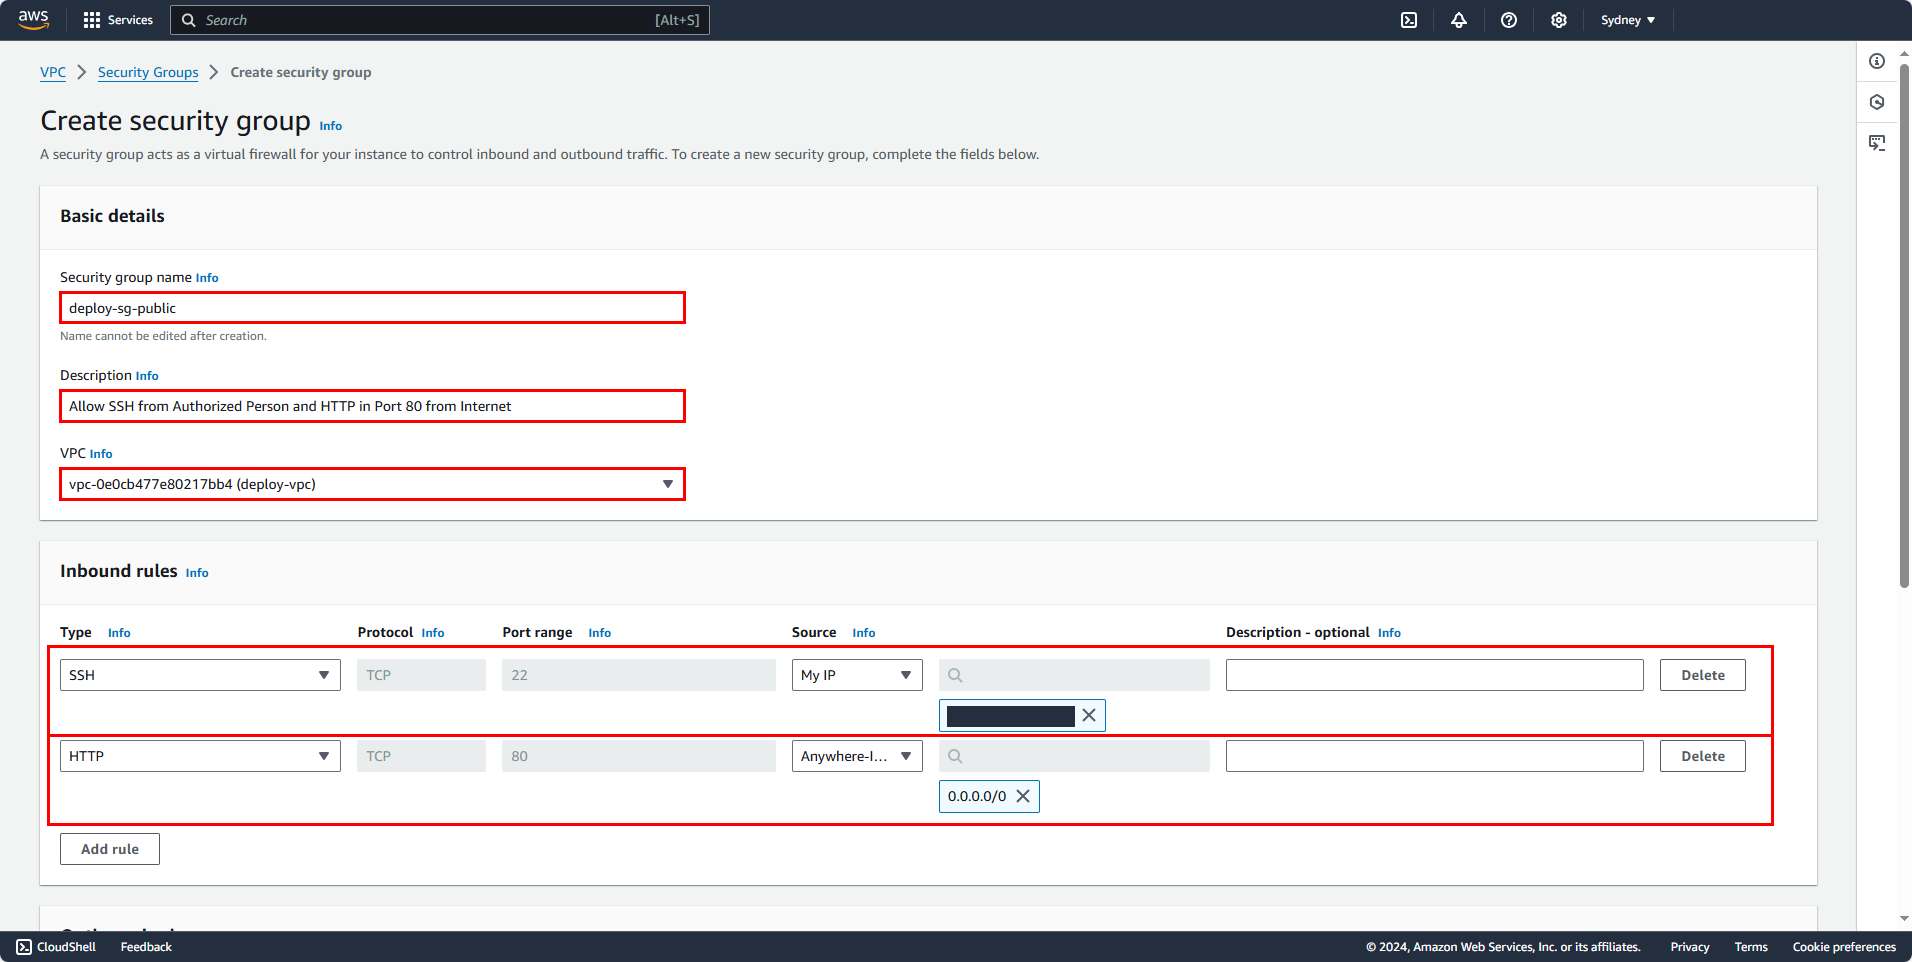Delete the HTTP inbound rule
This screenshot has height=962, width=1912.
[x=1703, y=756]
